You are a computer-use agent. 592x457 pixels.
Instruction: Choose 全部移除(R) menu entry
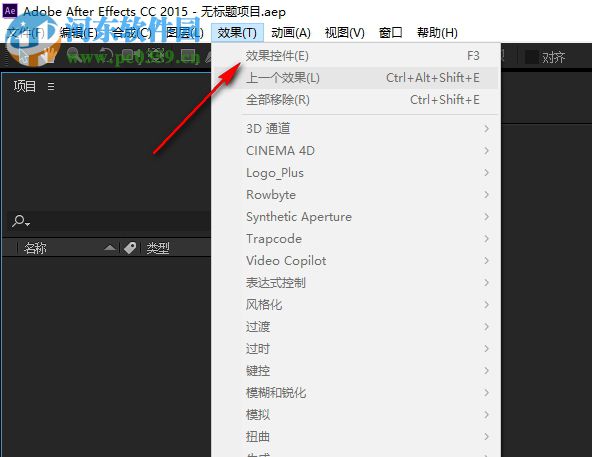click(x=356, y=100)
